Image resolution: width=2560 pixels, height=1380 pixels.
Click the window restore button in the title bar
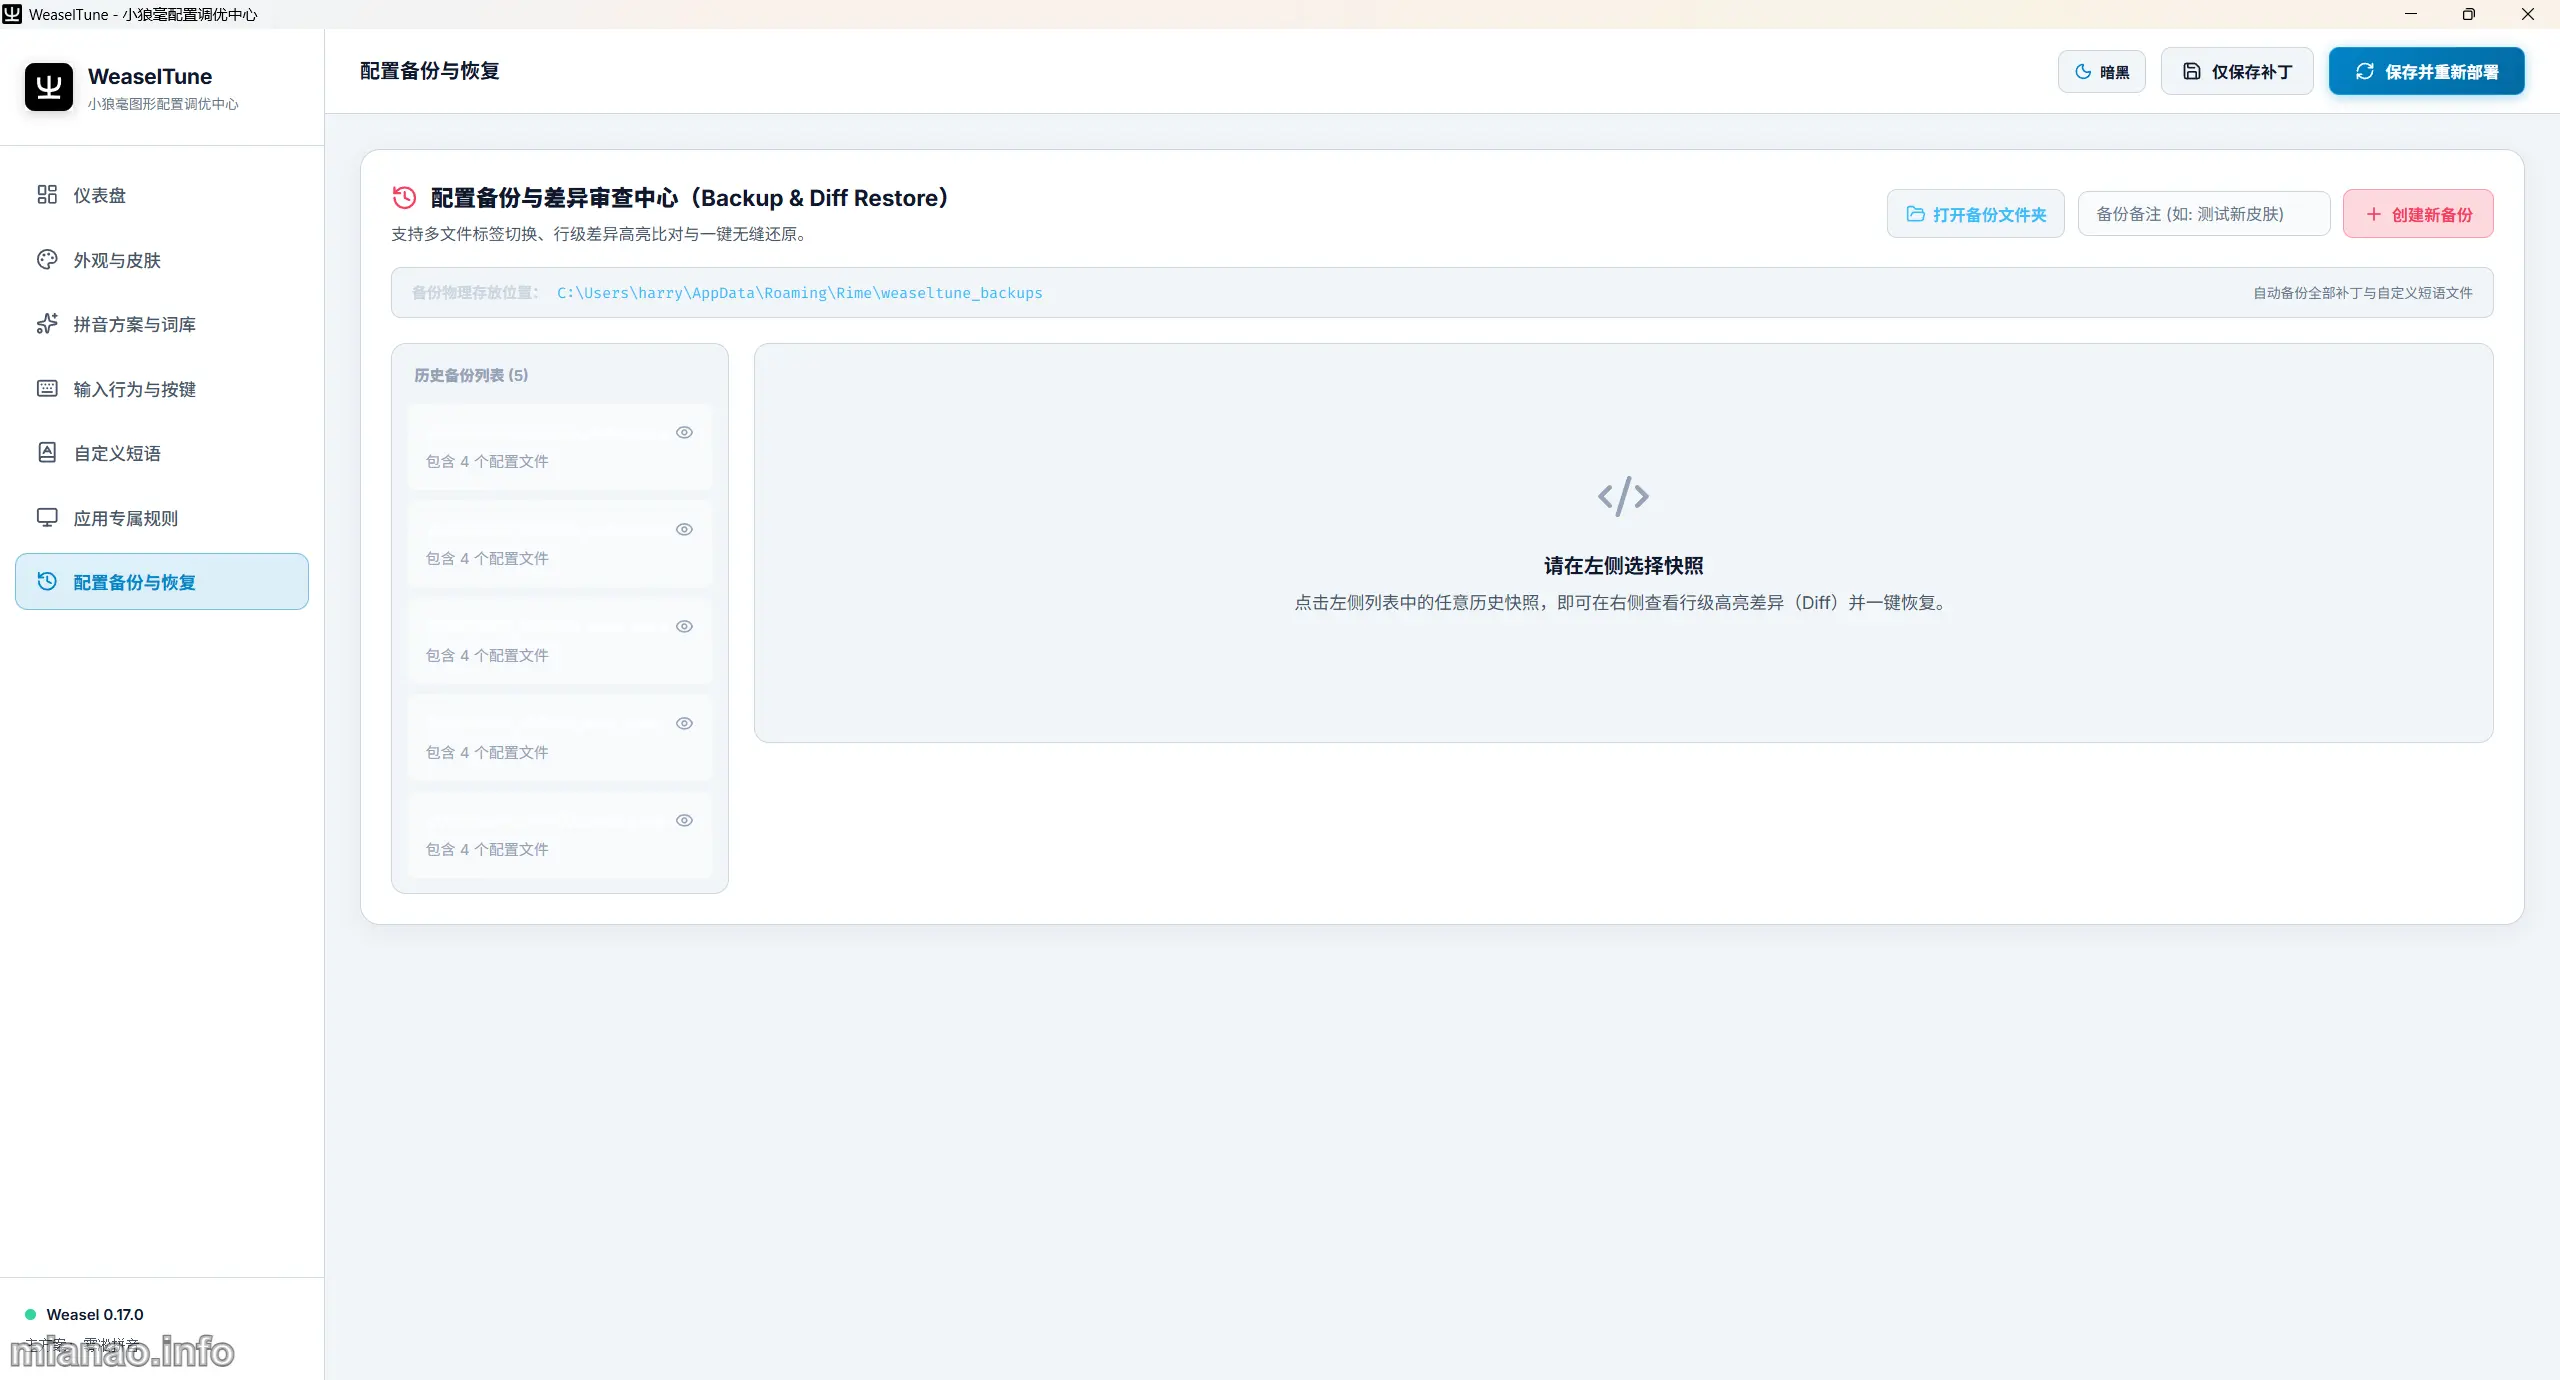click(x=2469, y=14)
